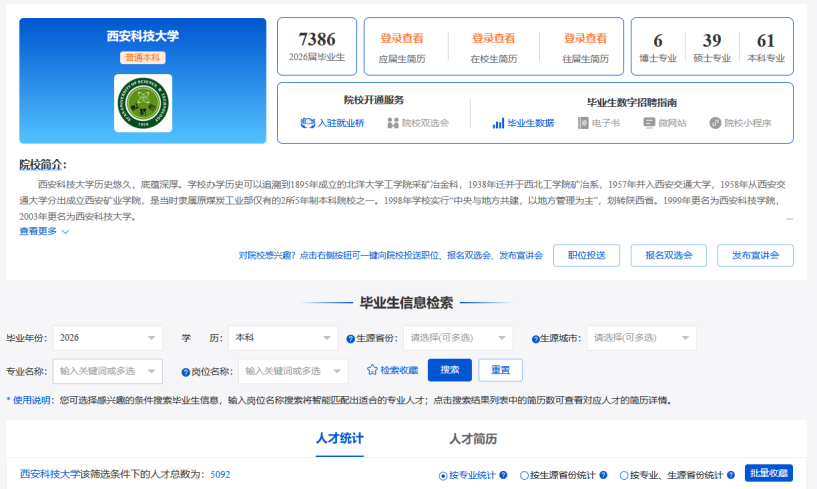Click the 微网站 icon
This screenshot has height=489, width=817.
coord(649,123)
